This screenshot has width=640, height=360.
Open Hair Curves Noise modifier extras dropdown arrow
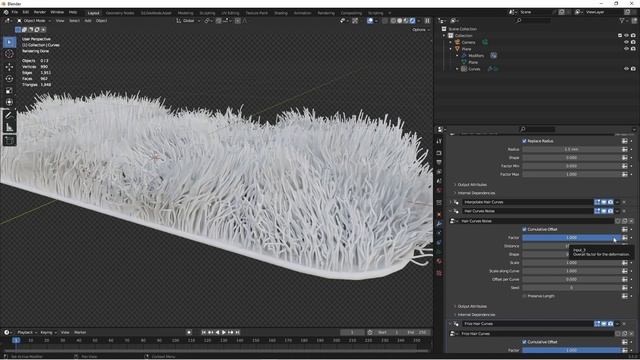[x=617, y=211]
